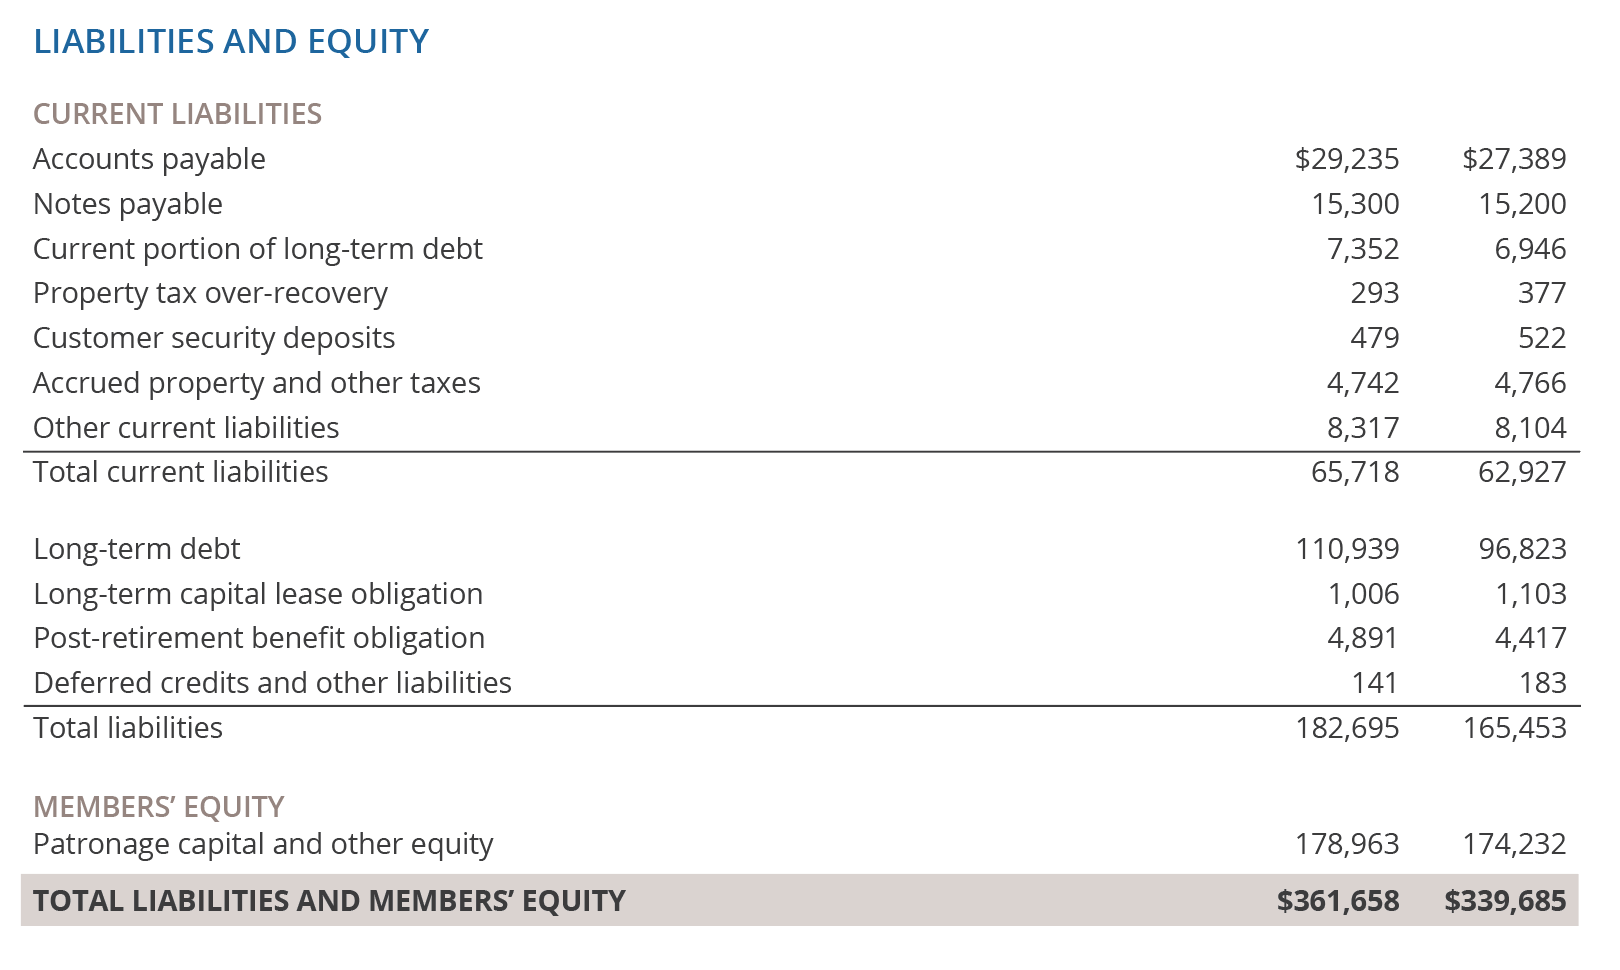Select the 65,718 total current liabilities value
This screenshot has height=970, width=1620.
pos(1354,472)
